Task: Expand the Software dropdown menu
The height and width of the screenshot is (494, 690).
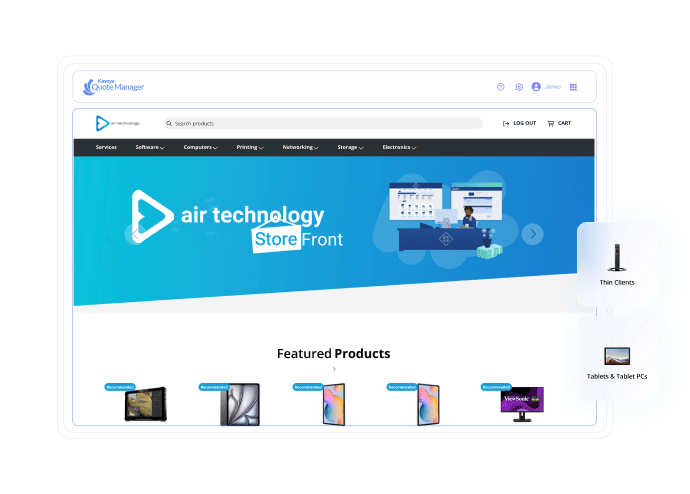Action: pyautogui.click(x=150, y=147)
